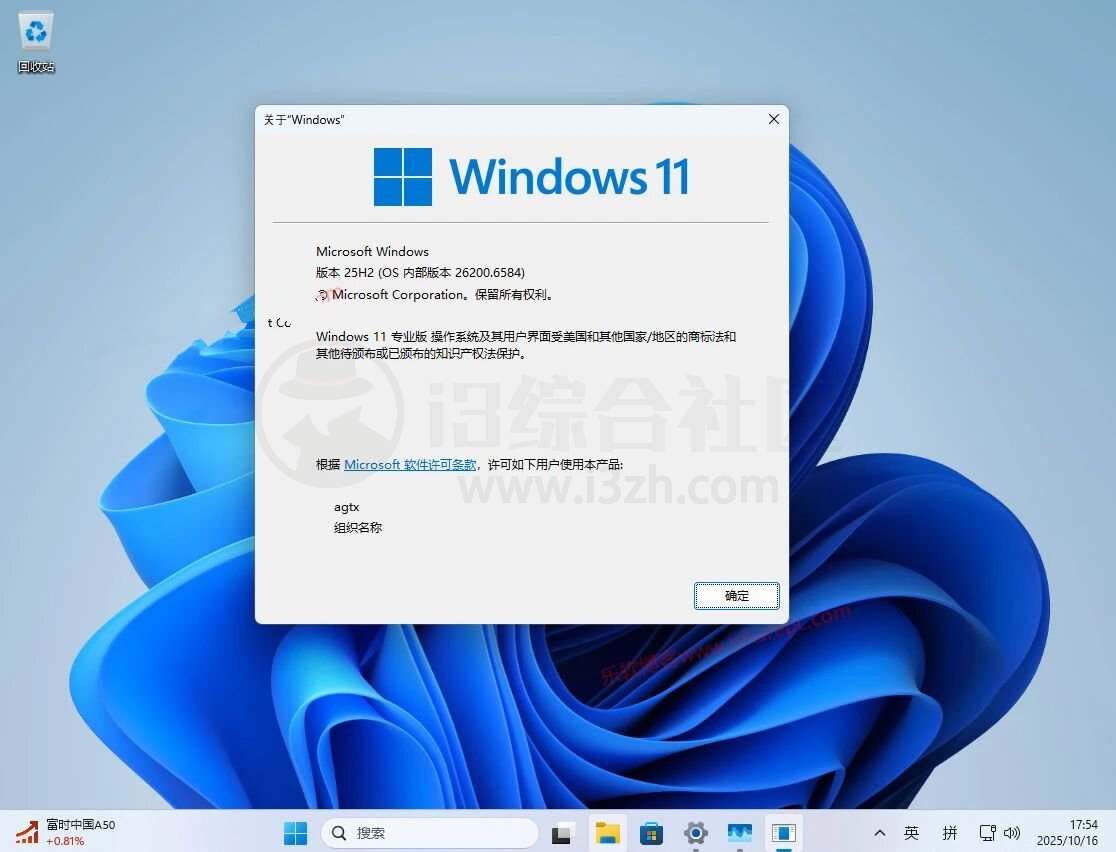Image resolution: width=1116 pixels, height=852 pixels.
Task: Open Task View from the taskbar
Action: [563, 832]
